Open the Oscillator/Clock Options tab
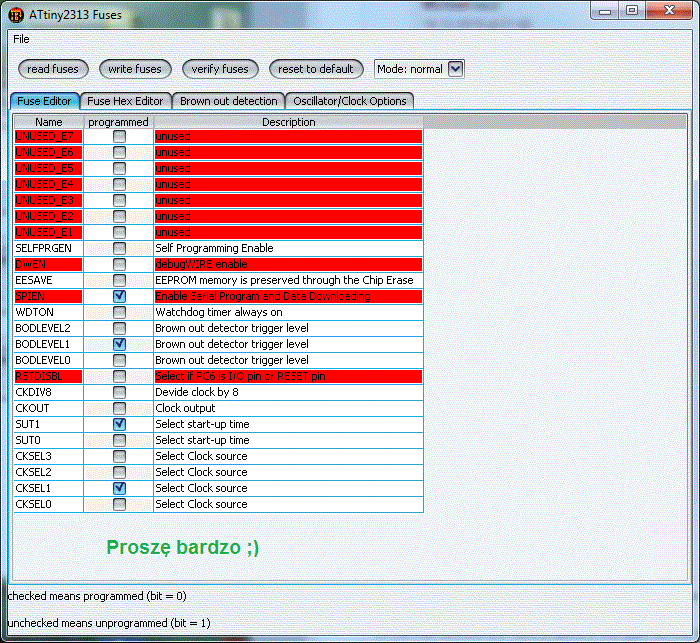 click(x=350, y=101)
